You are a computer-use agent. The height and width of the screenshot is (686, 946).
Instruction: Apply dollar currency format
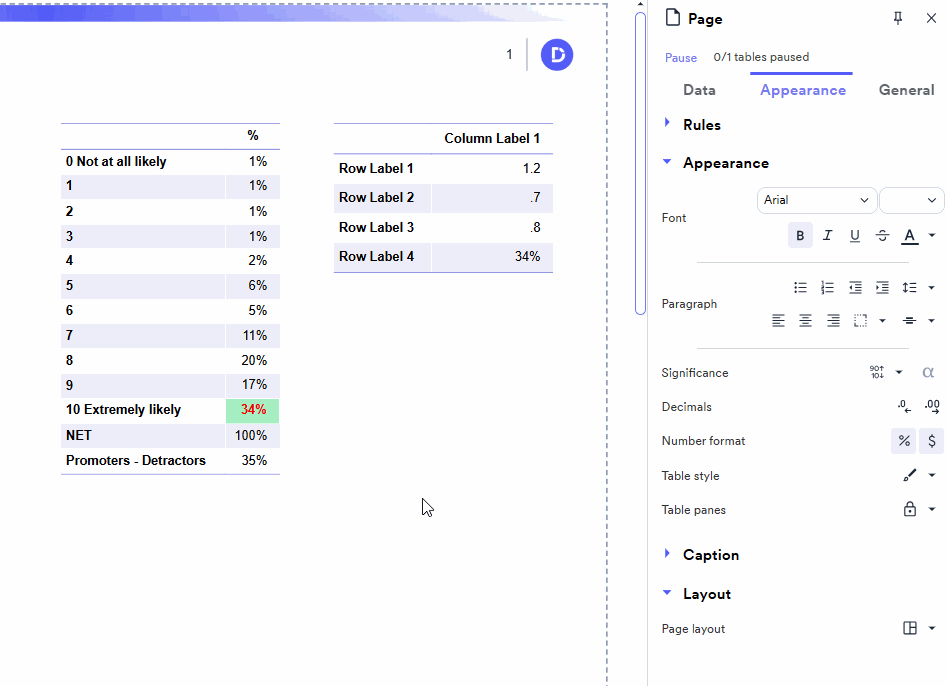[x=932, y=441]
